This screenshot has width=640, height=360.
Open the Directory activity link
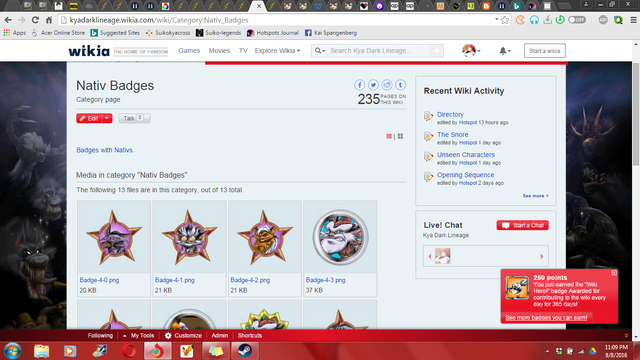pyautogui.click(x=450, y=114)
